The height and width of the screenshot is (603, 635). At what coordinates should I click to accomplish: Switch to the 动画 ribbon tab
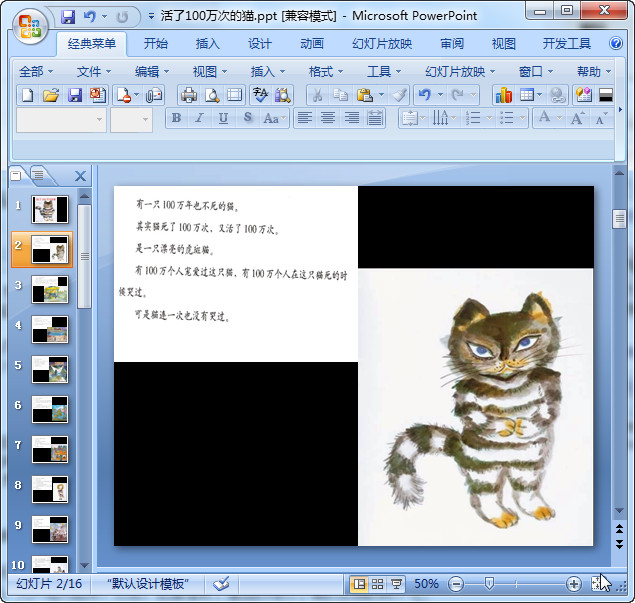point(312,43)
